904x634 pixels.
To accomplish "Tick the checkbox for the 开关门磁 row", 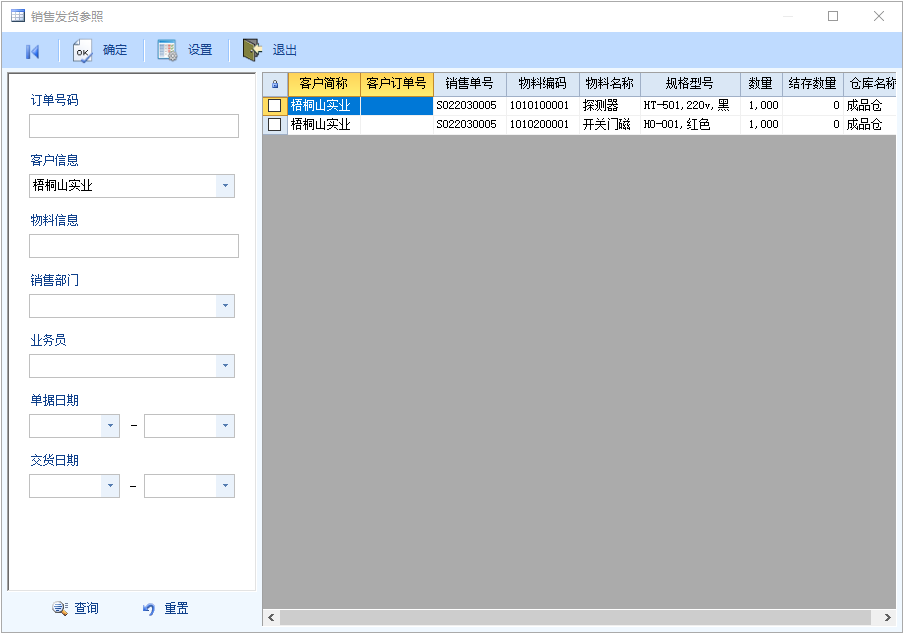I will point(275,124).
